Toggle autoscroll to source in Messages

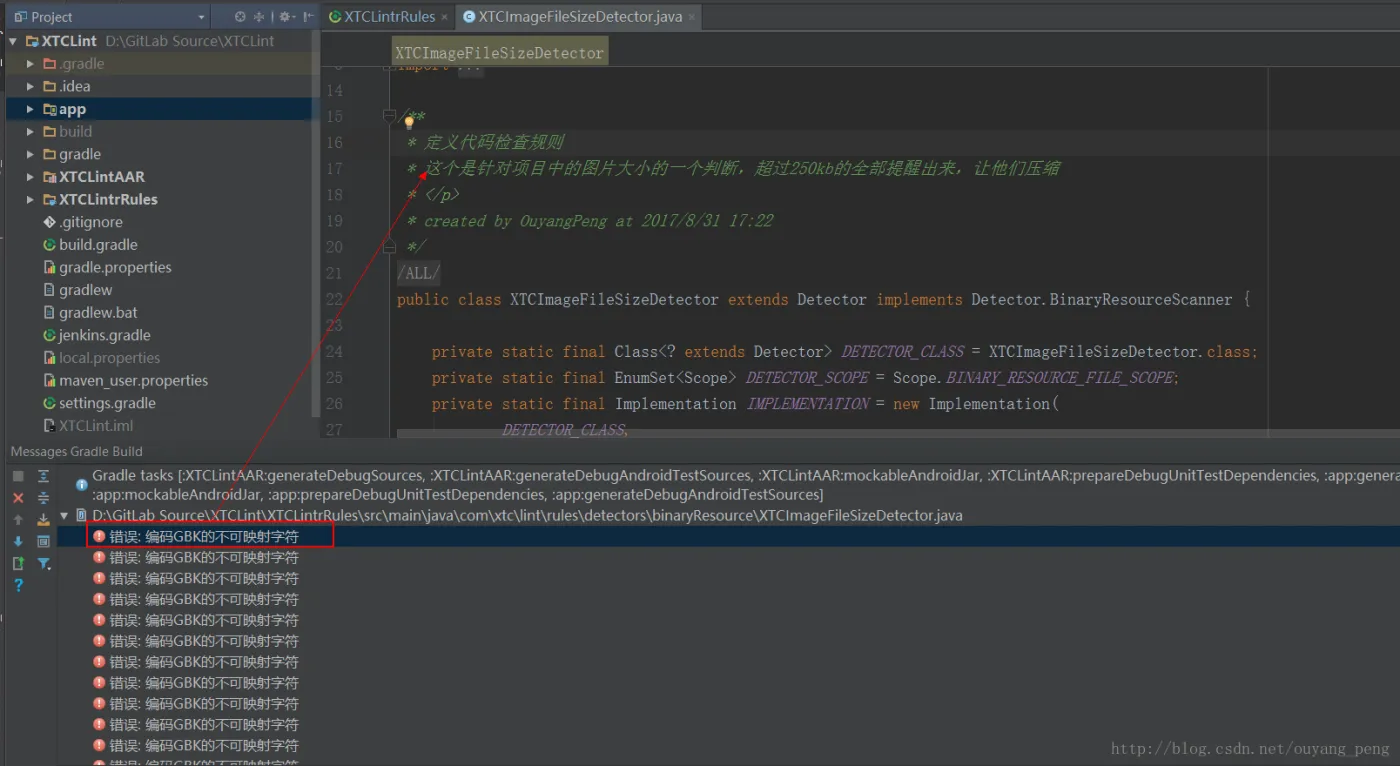(x=43, y=520)
